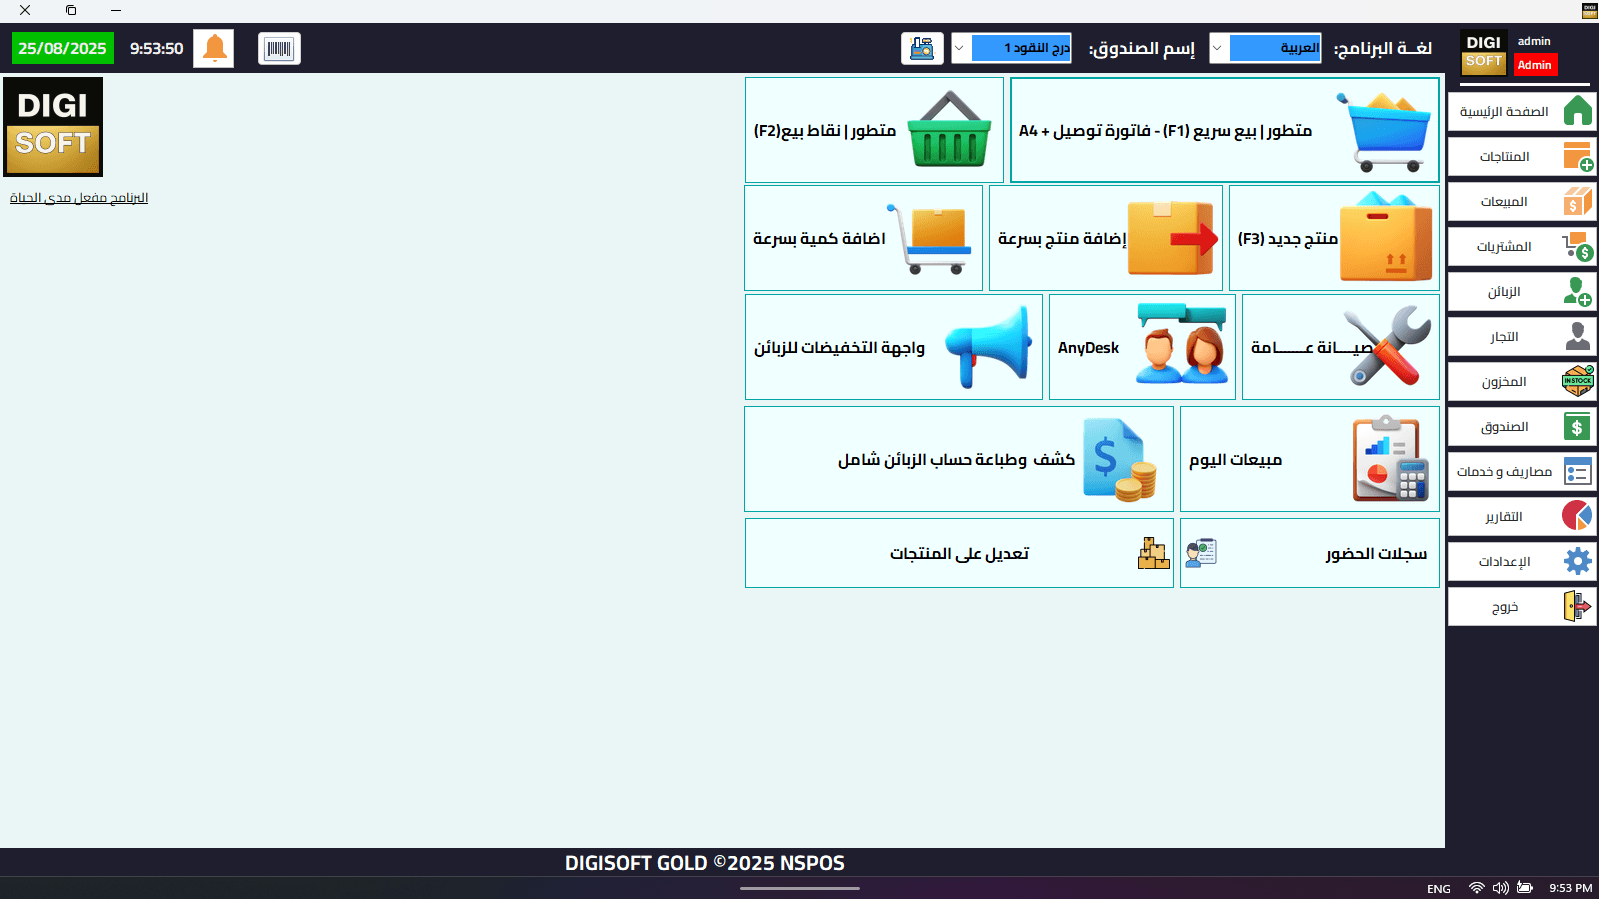Open general maintenance wrench tools tile
The width and height of the screenshot is (1599, 899).
coord(1341,347)
